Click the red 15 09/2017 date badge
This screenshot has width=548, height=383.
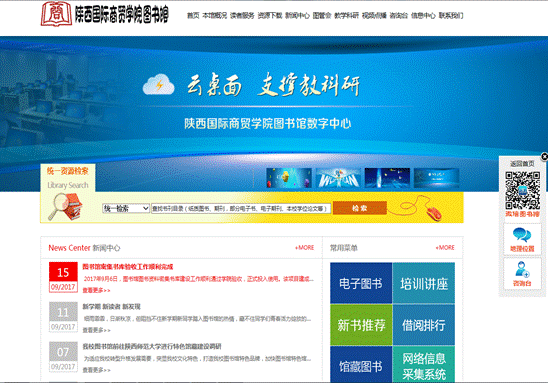pyautogui.click(x=63, y=277)
